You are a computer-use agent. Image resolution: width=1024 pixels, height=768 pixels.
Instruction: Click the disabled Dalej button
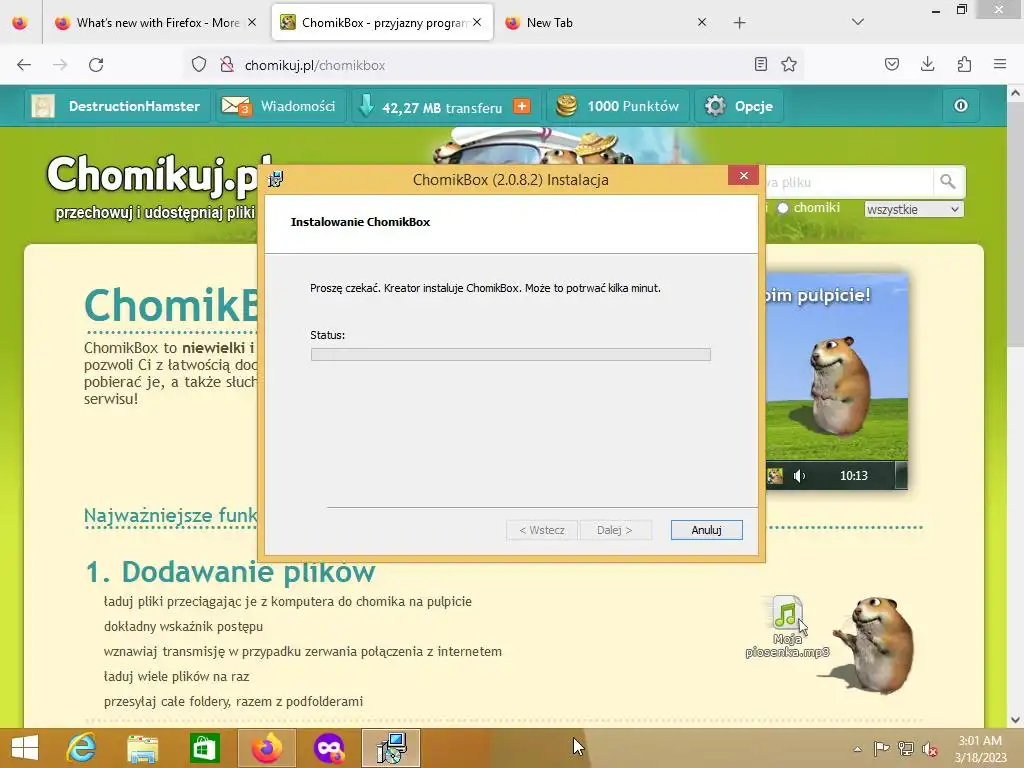(x=615, y=530)
